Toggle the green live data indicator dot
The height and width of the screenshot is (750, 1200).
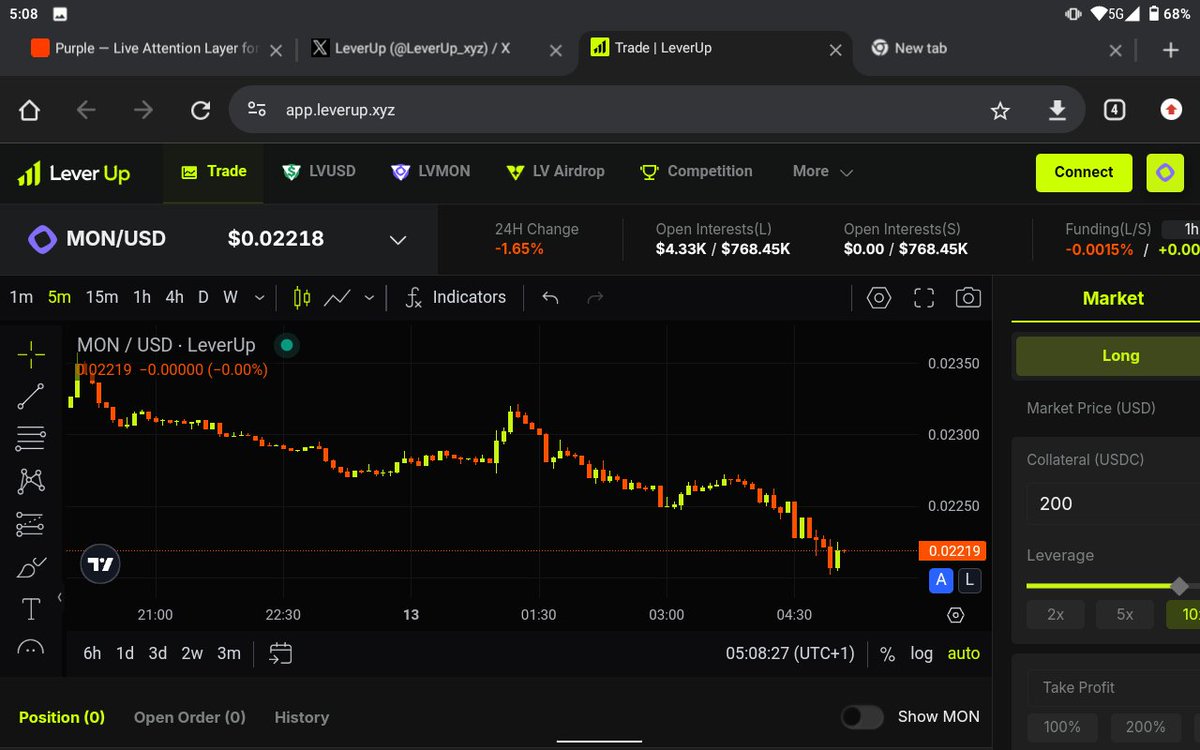pyautogui.click(x=286, y=345)
